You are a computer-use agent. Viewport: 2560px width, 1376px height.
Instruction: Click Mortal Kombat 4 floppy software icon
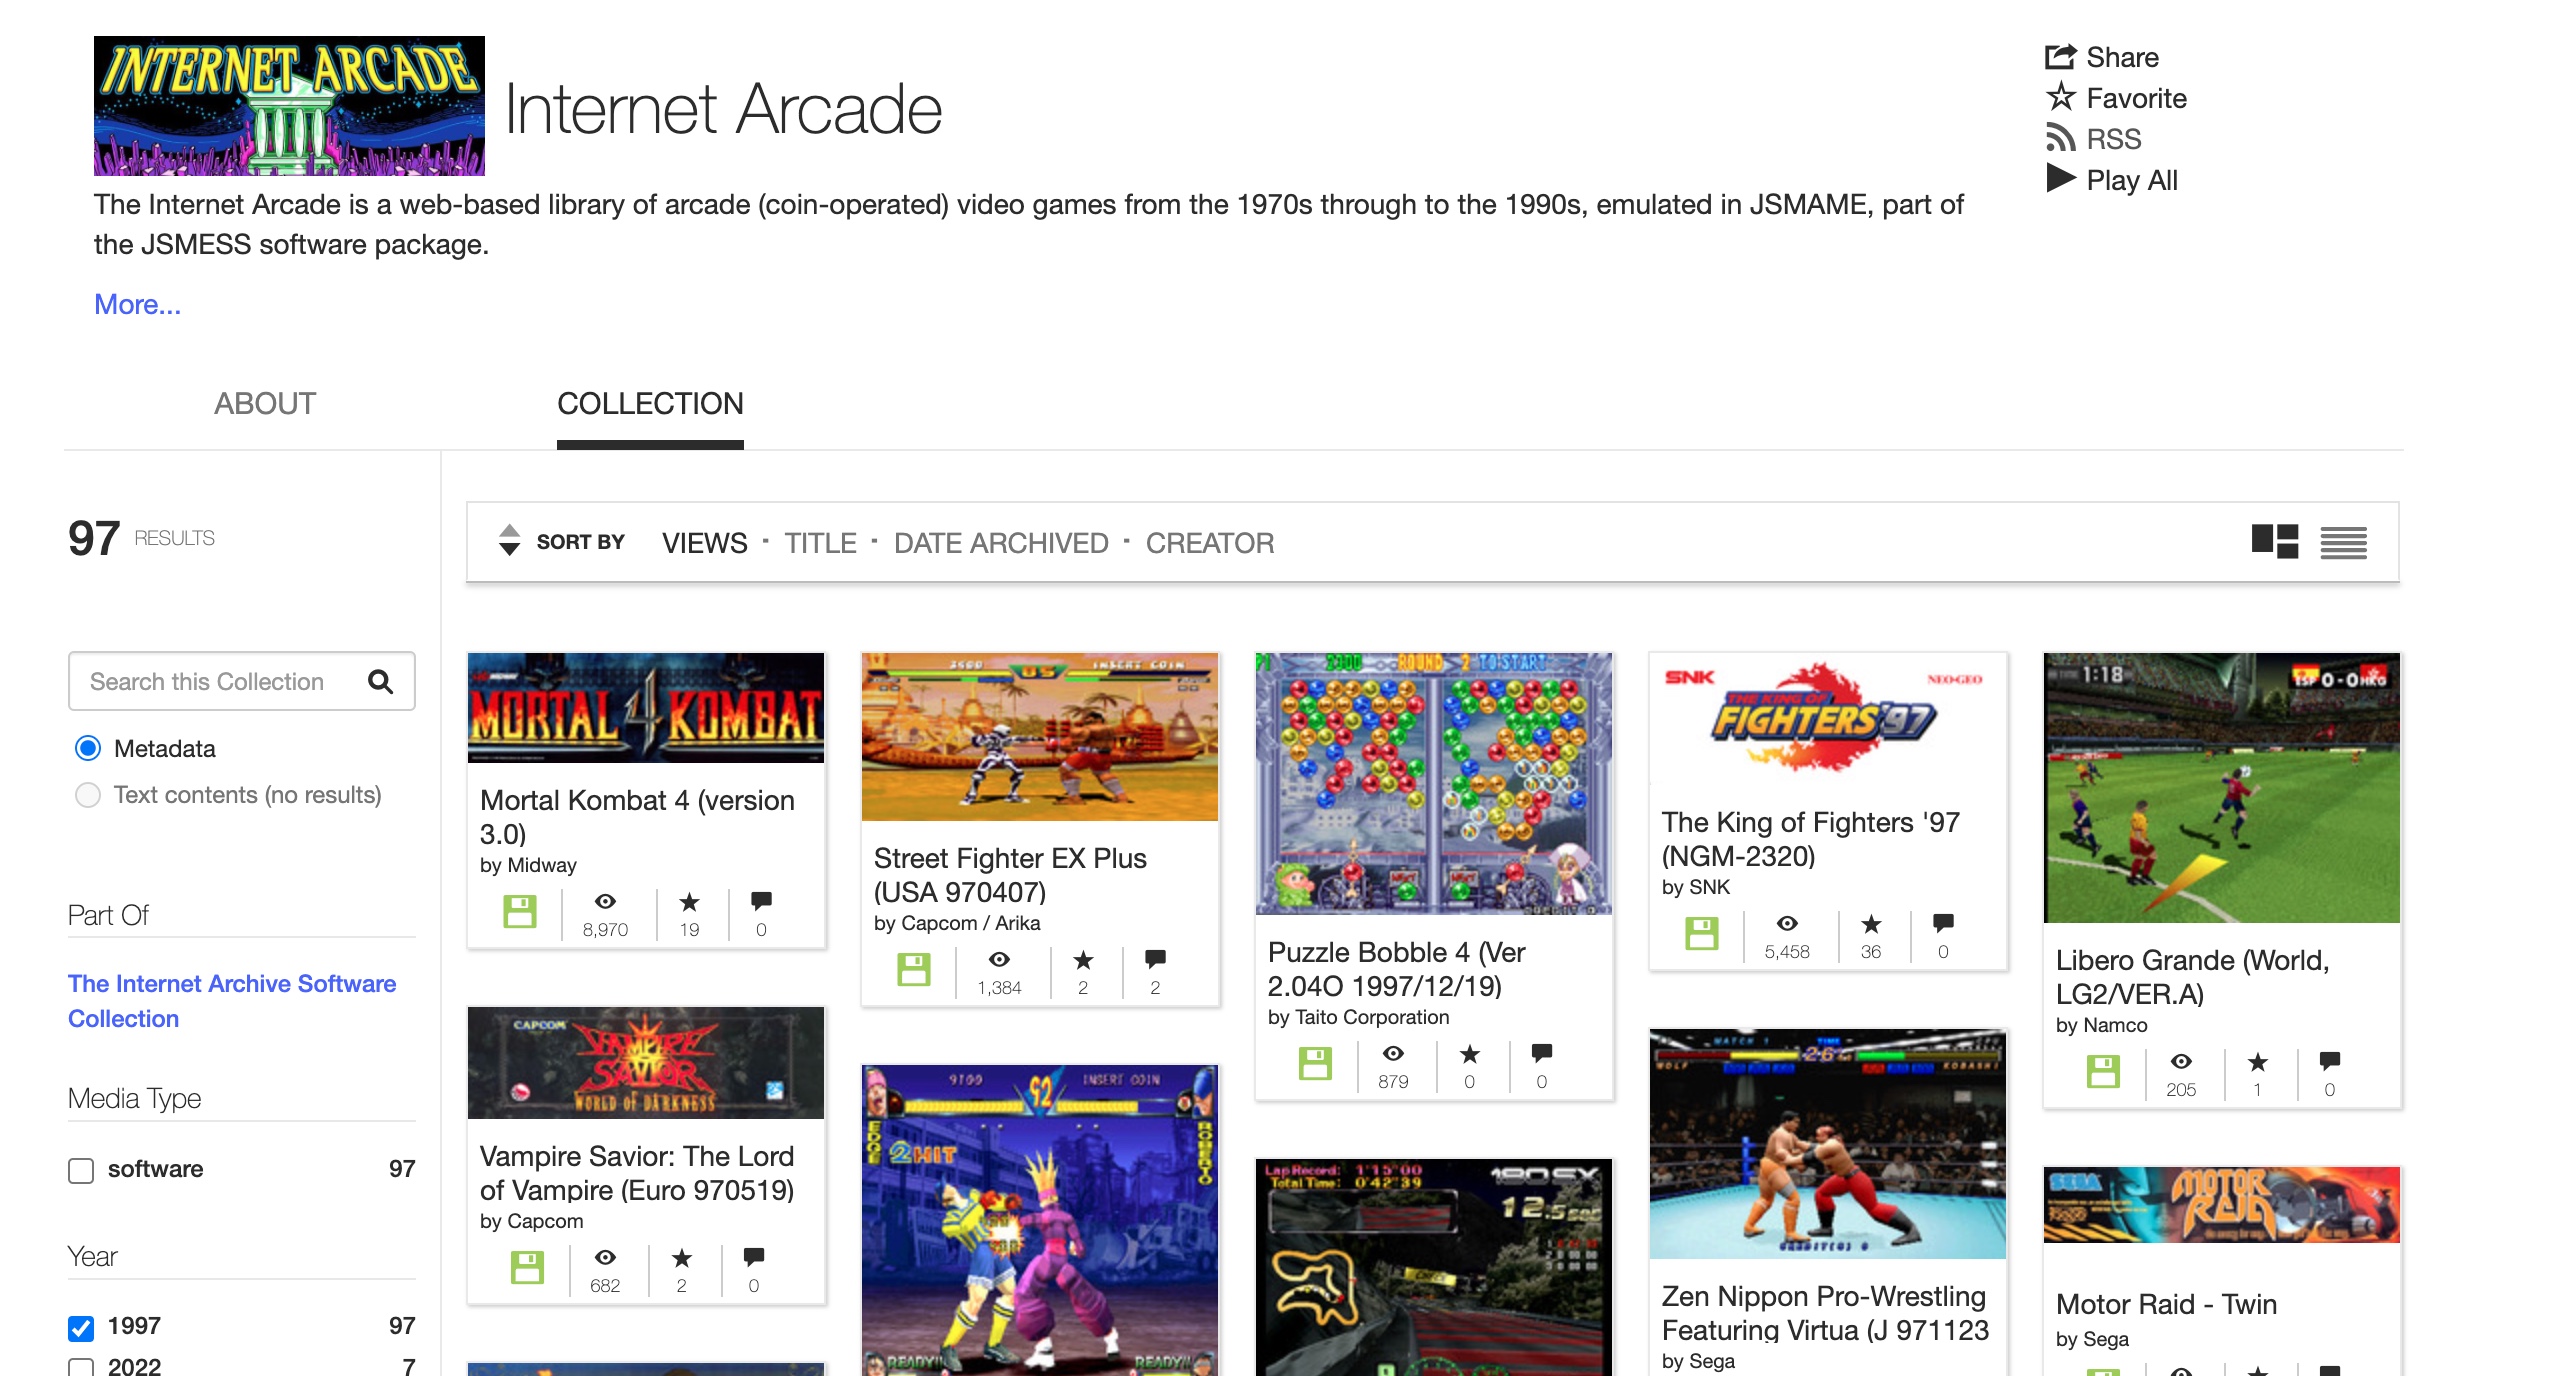click(x=520, y=911)
